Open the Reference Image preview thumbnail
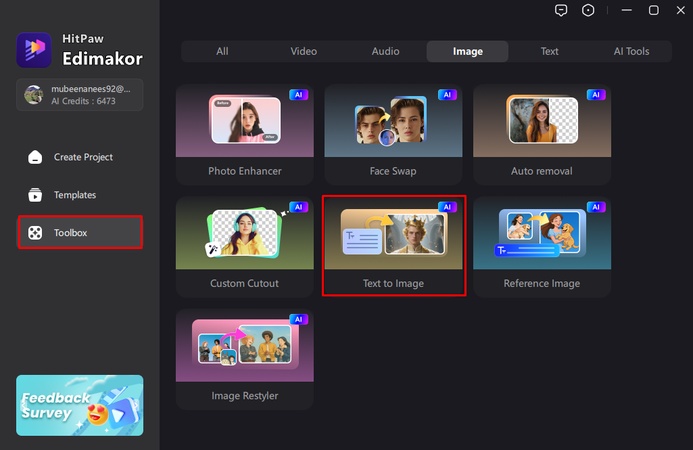This screenshot has height=450, width=693. (x=542, y=233)
